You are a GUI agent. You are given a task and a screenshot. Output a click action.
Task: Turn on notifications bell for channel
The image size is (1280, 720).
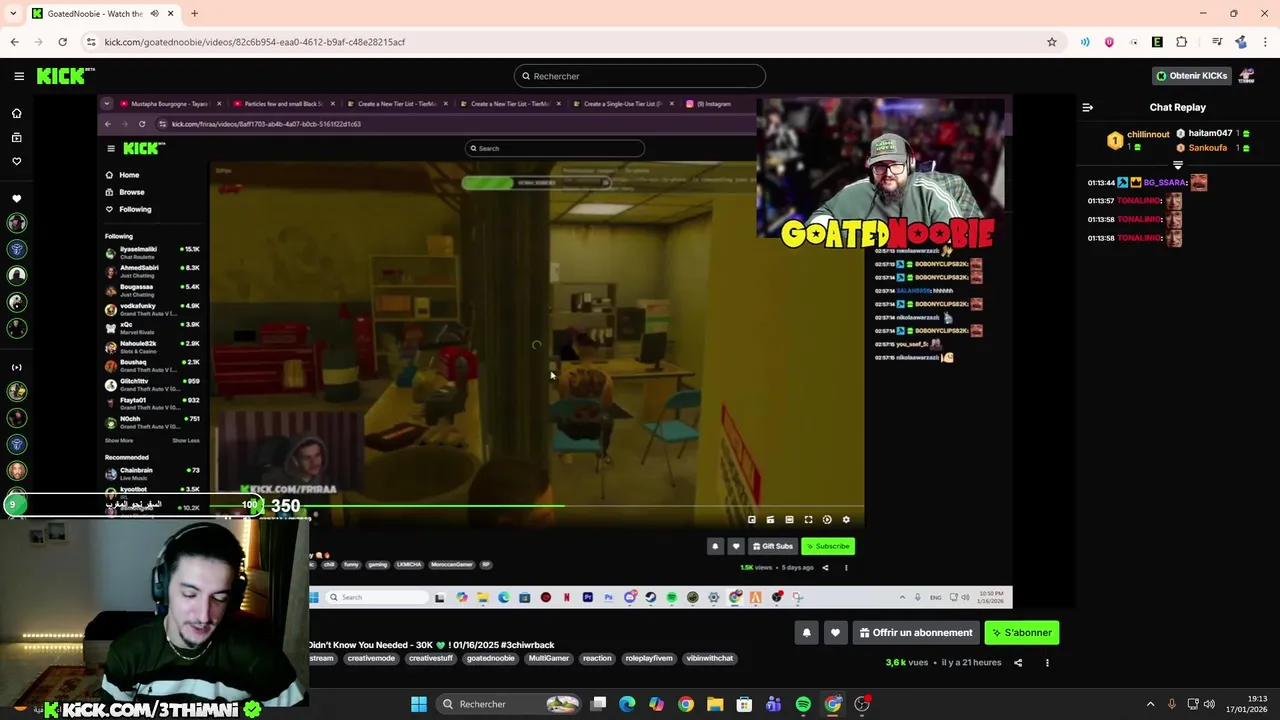pos(806,633)
